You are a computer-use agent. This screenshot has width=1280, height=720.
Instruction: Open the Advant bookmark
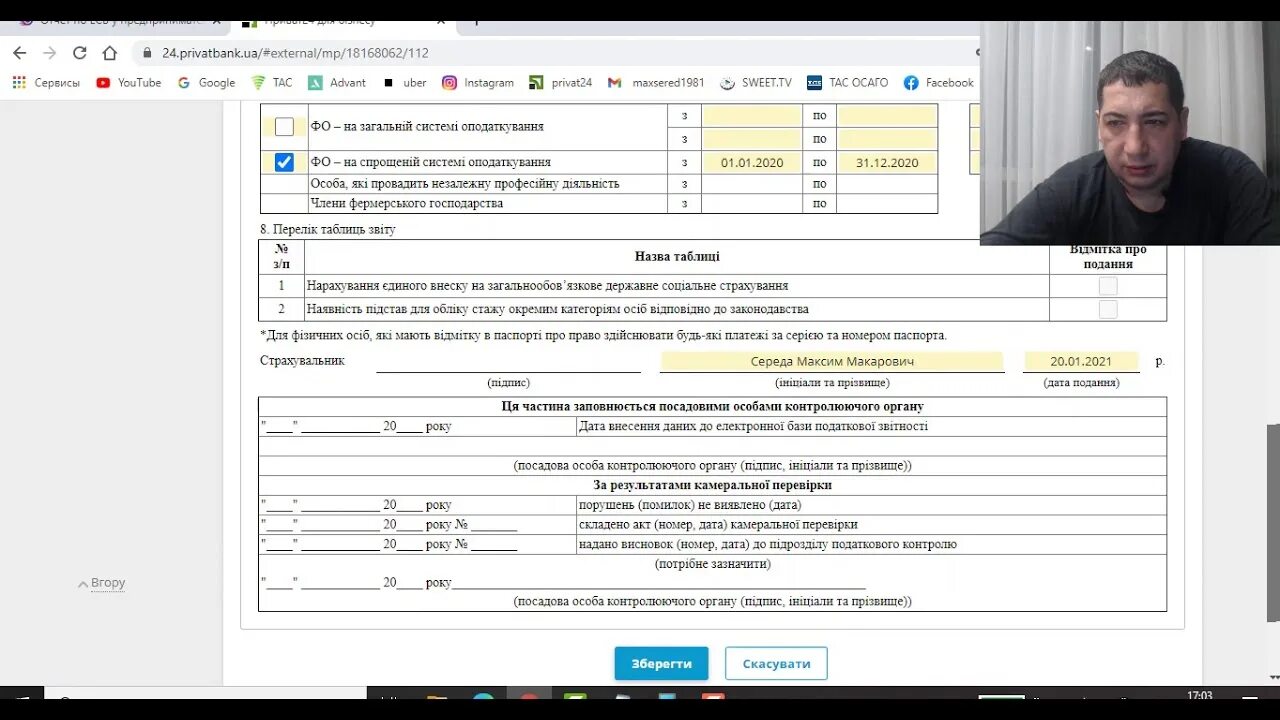(x=337, y=83)
